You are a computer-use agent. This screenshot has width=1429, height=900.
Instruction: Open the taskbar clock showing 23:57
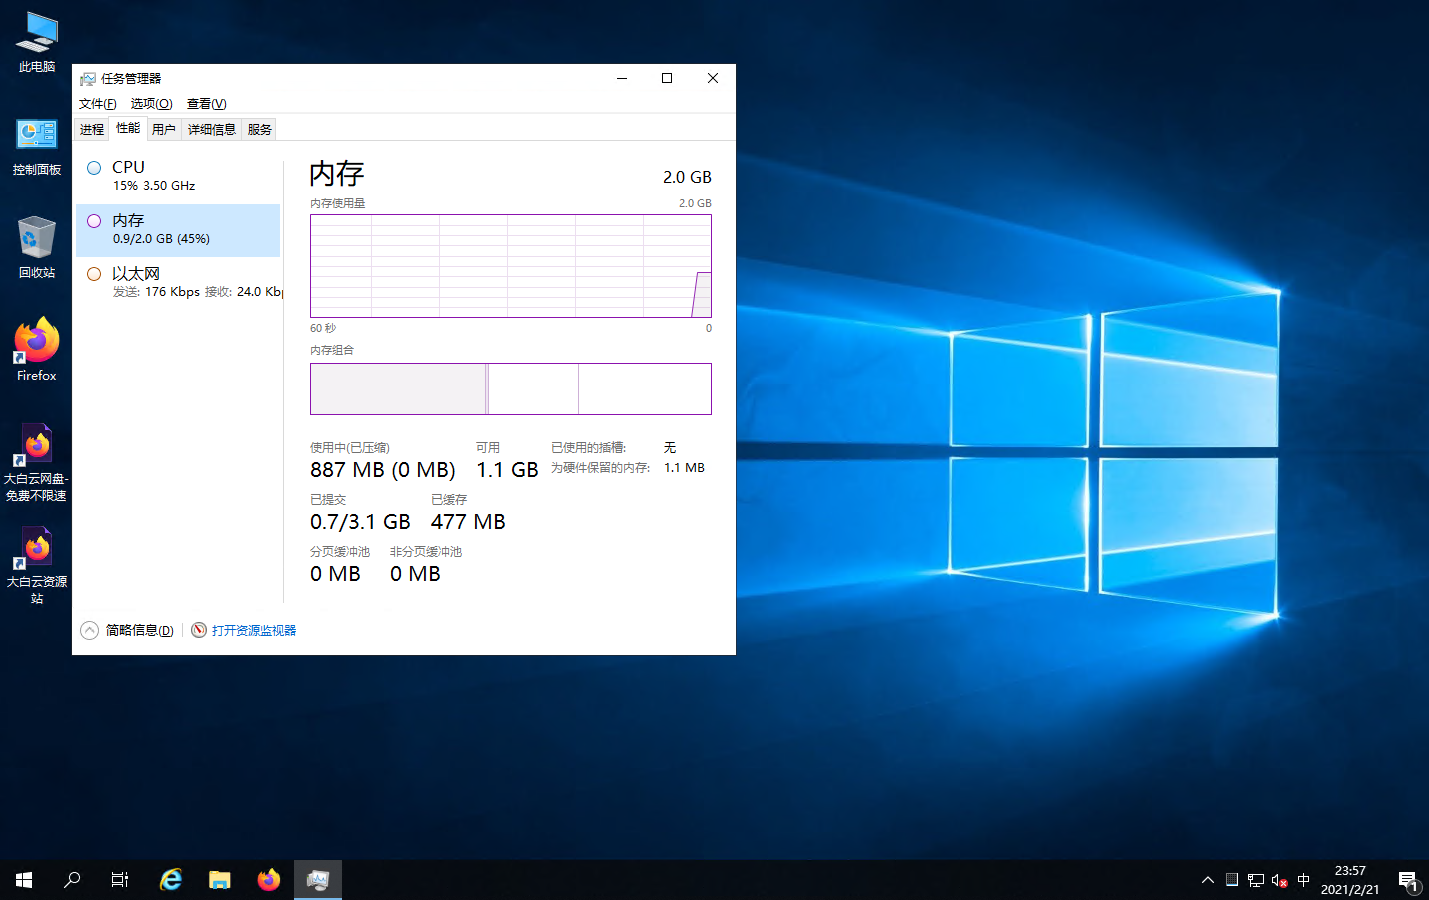pyautogui.click(x=1350, y=880)
